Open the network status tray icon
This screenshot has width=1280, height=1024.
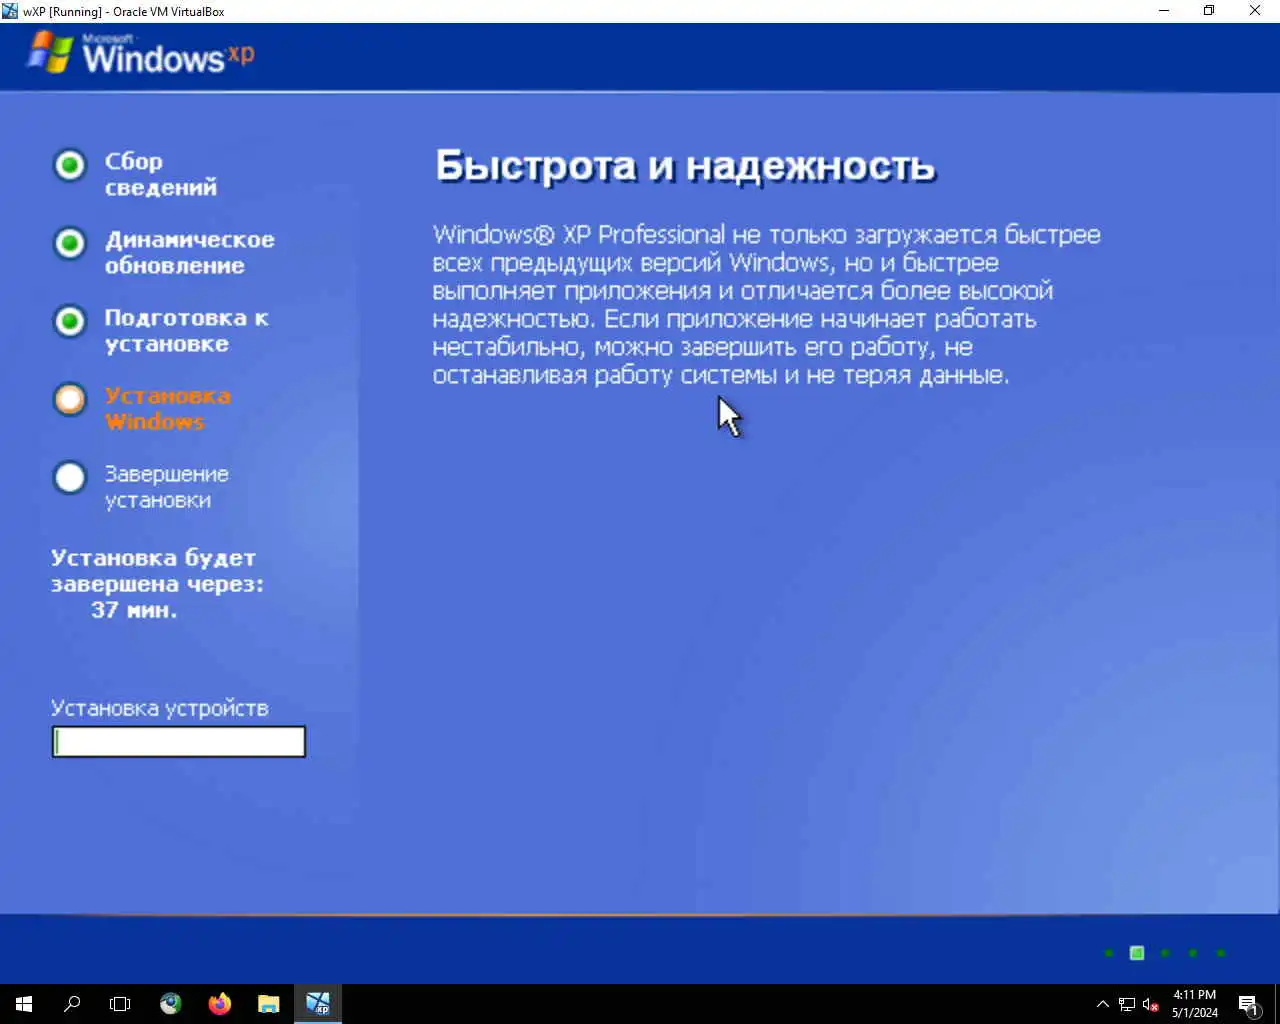tap(1127, 1004)
